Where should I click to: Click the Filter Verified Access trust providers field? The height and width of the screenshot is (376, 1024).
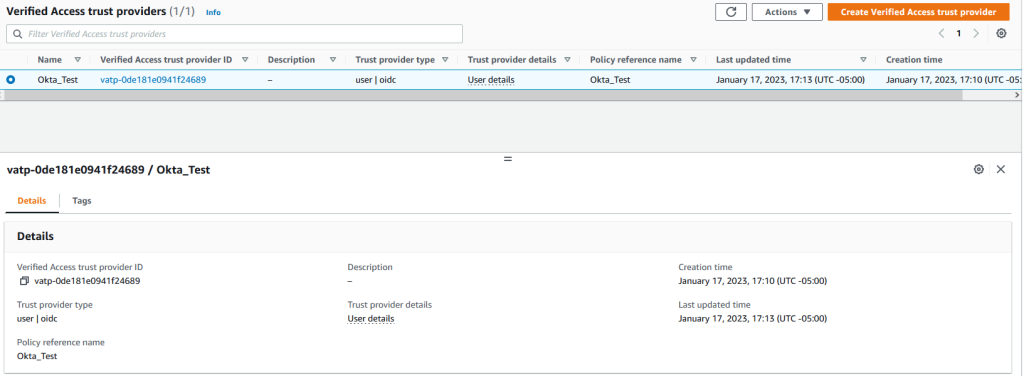pos(234,33)
